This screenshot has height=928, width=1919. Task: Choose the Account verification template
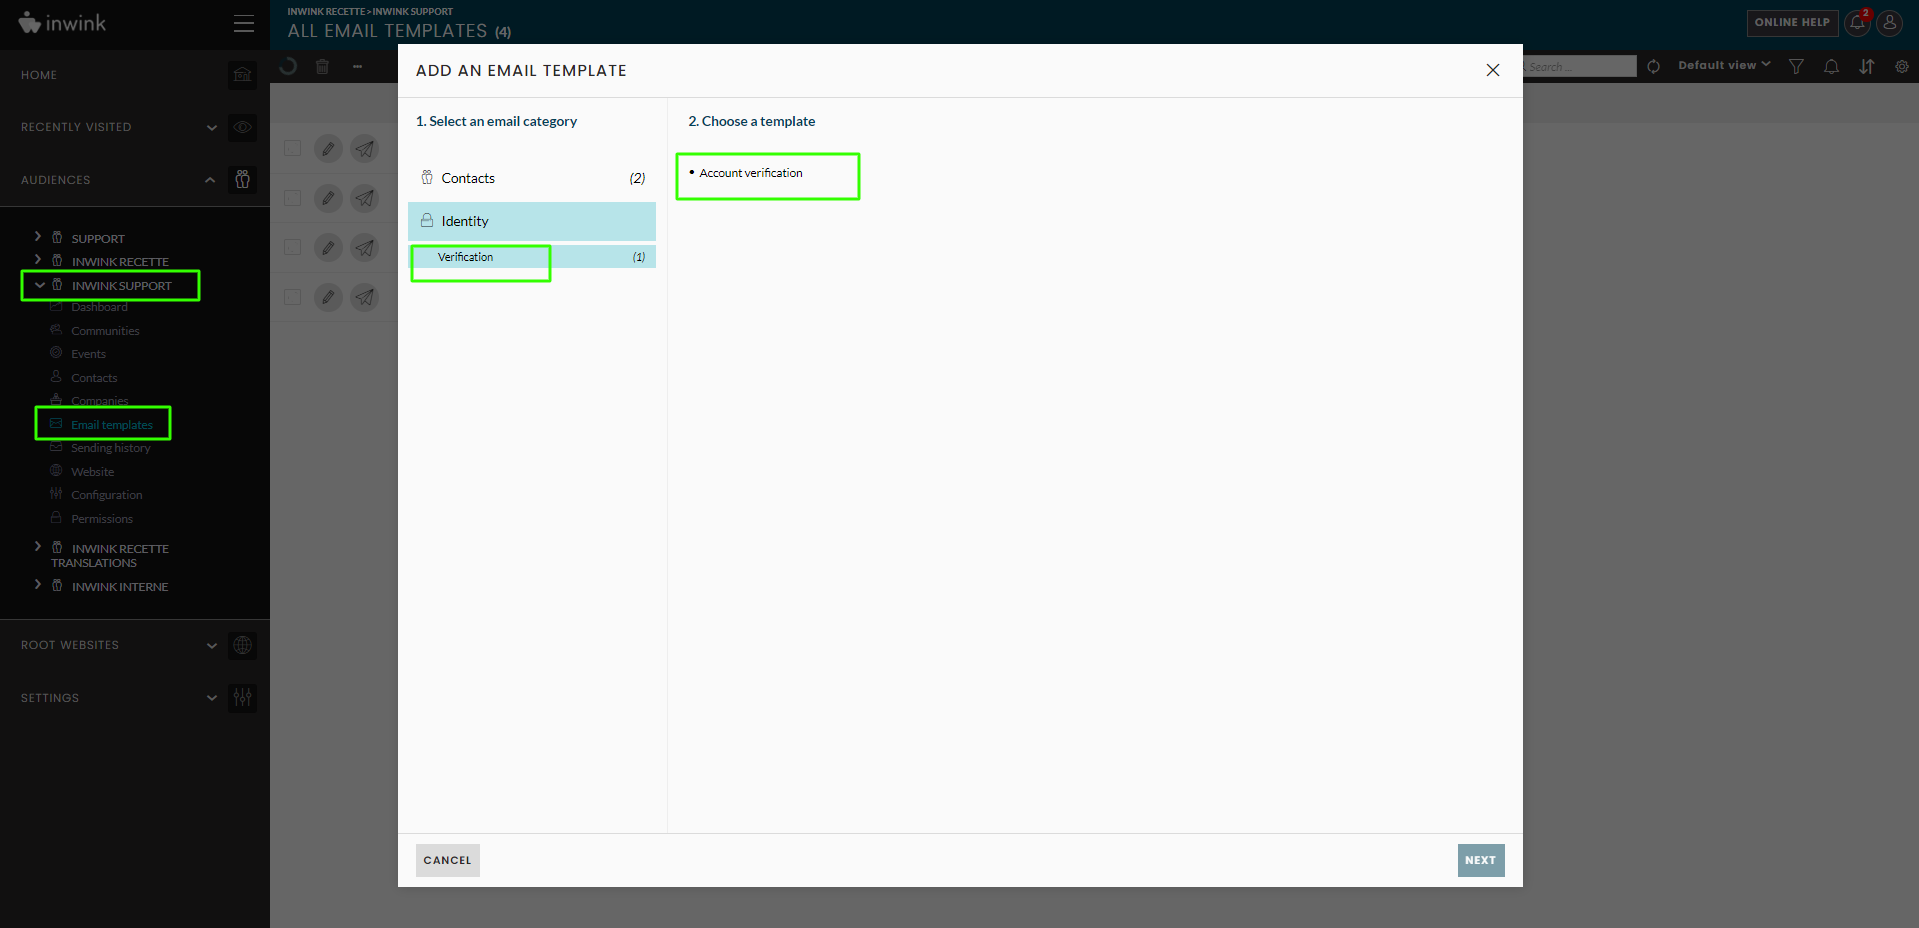(x=751, y=173)
